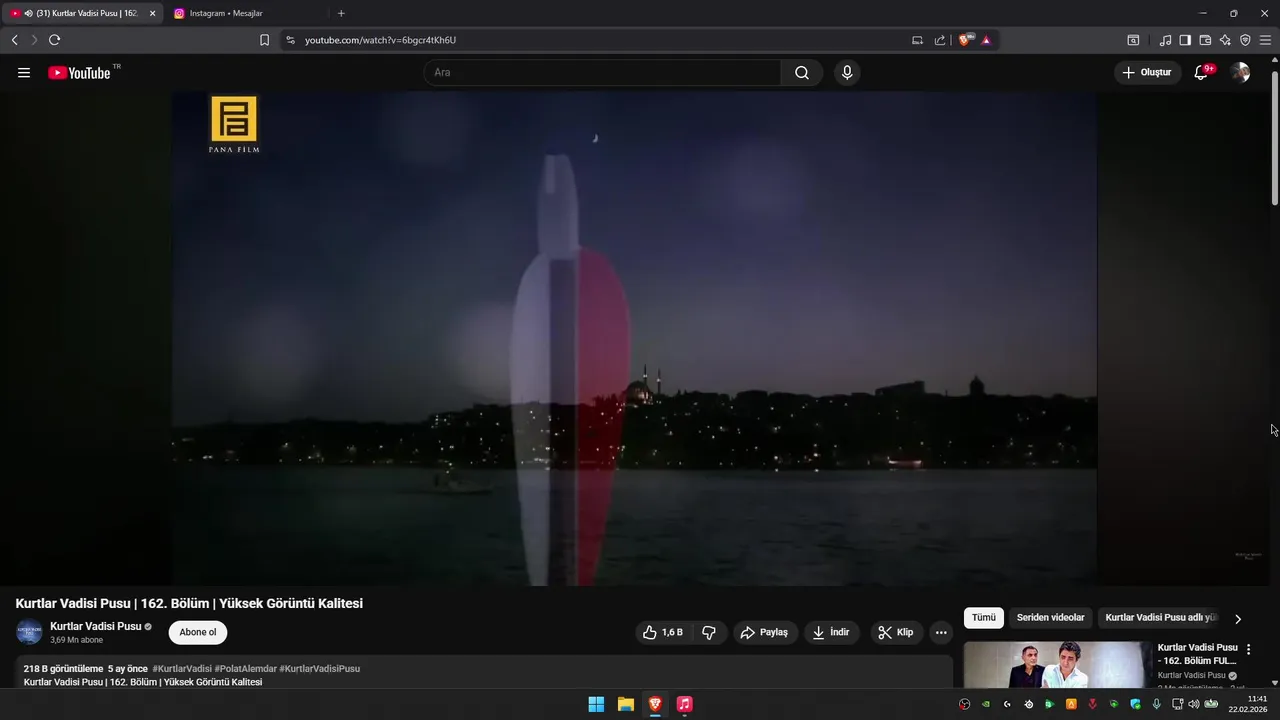The image size is (1280, 720).
Task: Open File Explorer from the taskbar
Action: pos(625,704)
